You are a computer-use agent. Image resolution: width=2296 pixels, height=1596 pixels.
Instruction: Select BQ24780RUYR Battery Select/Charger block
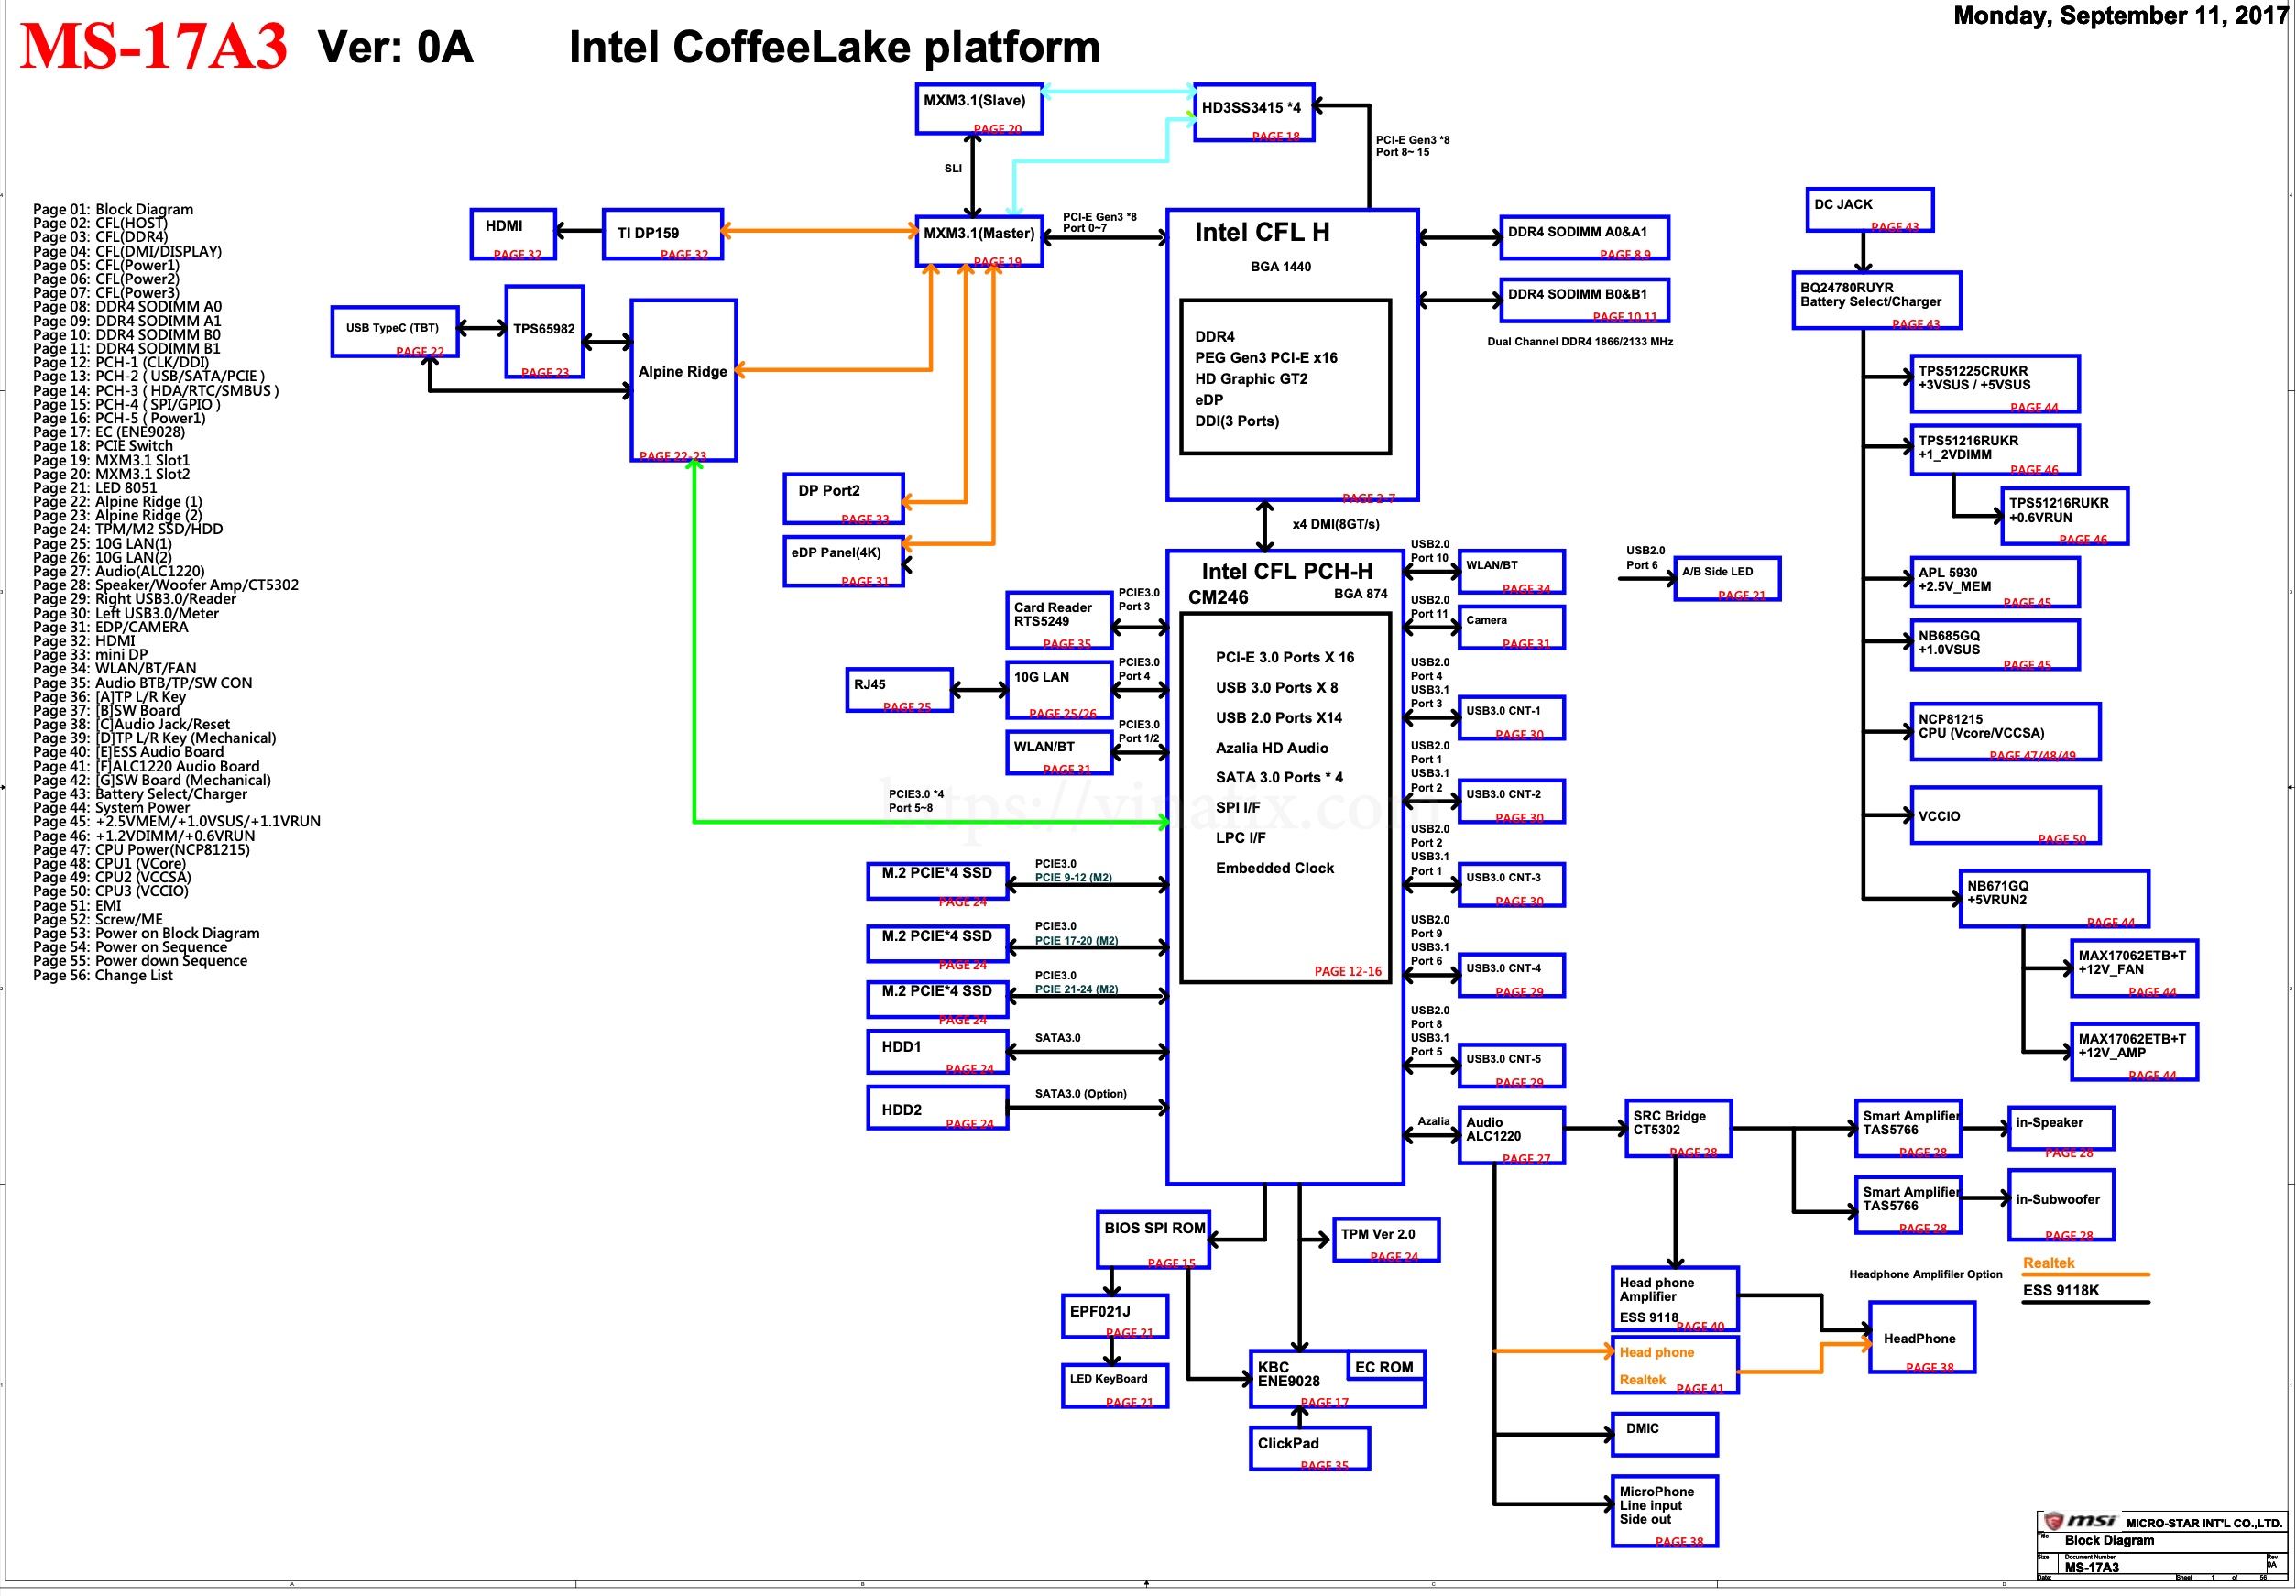pyautogui.click(x=1876, y=300)
